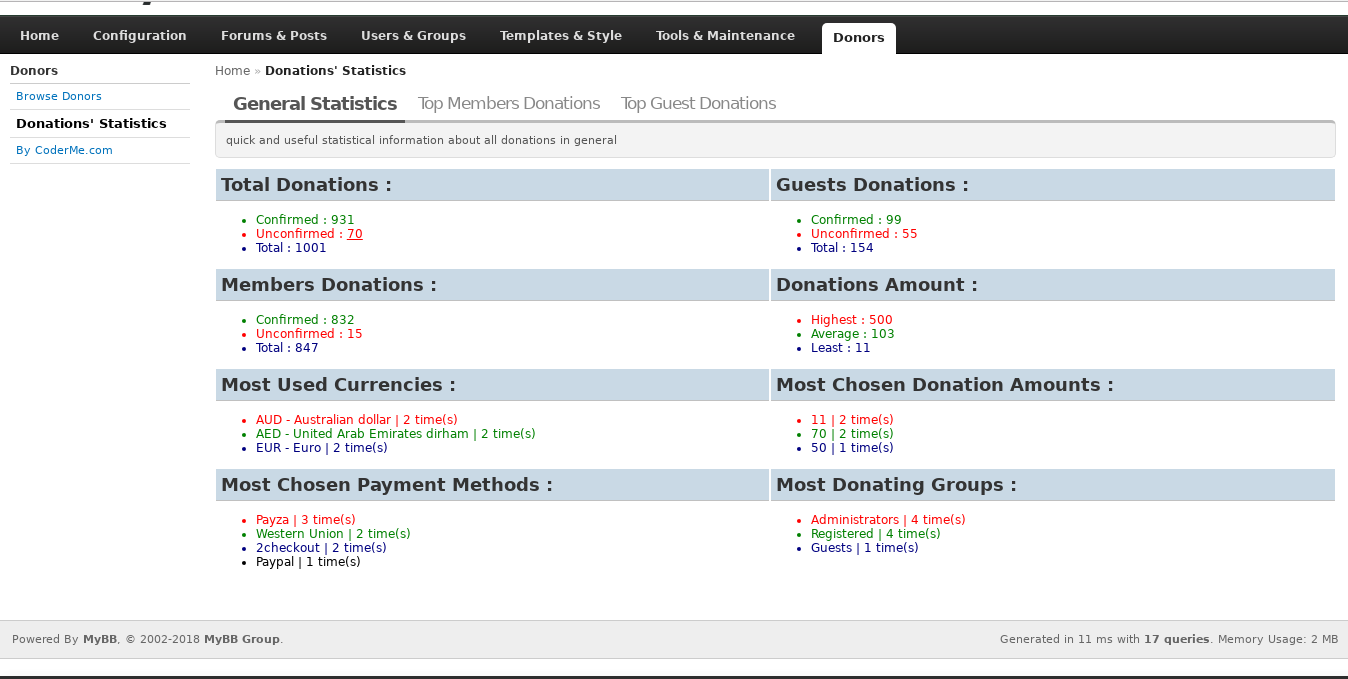Select Donations' Statistics sidebar item
Viewport: 1348px width, 679px height.
coord(91,124)
